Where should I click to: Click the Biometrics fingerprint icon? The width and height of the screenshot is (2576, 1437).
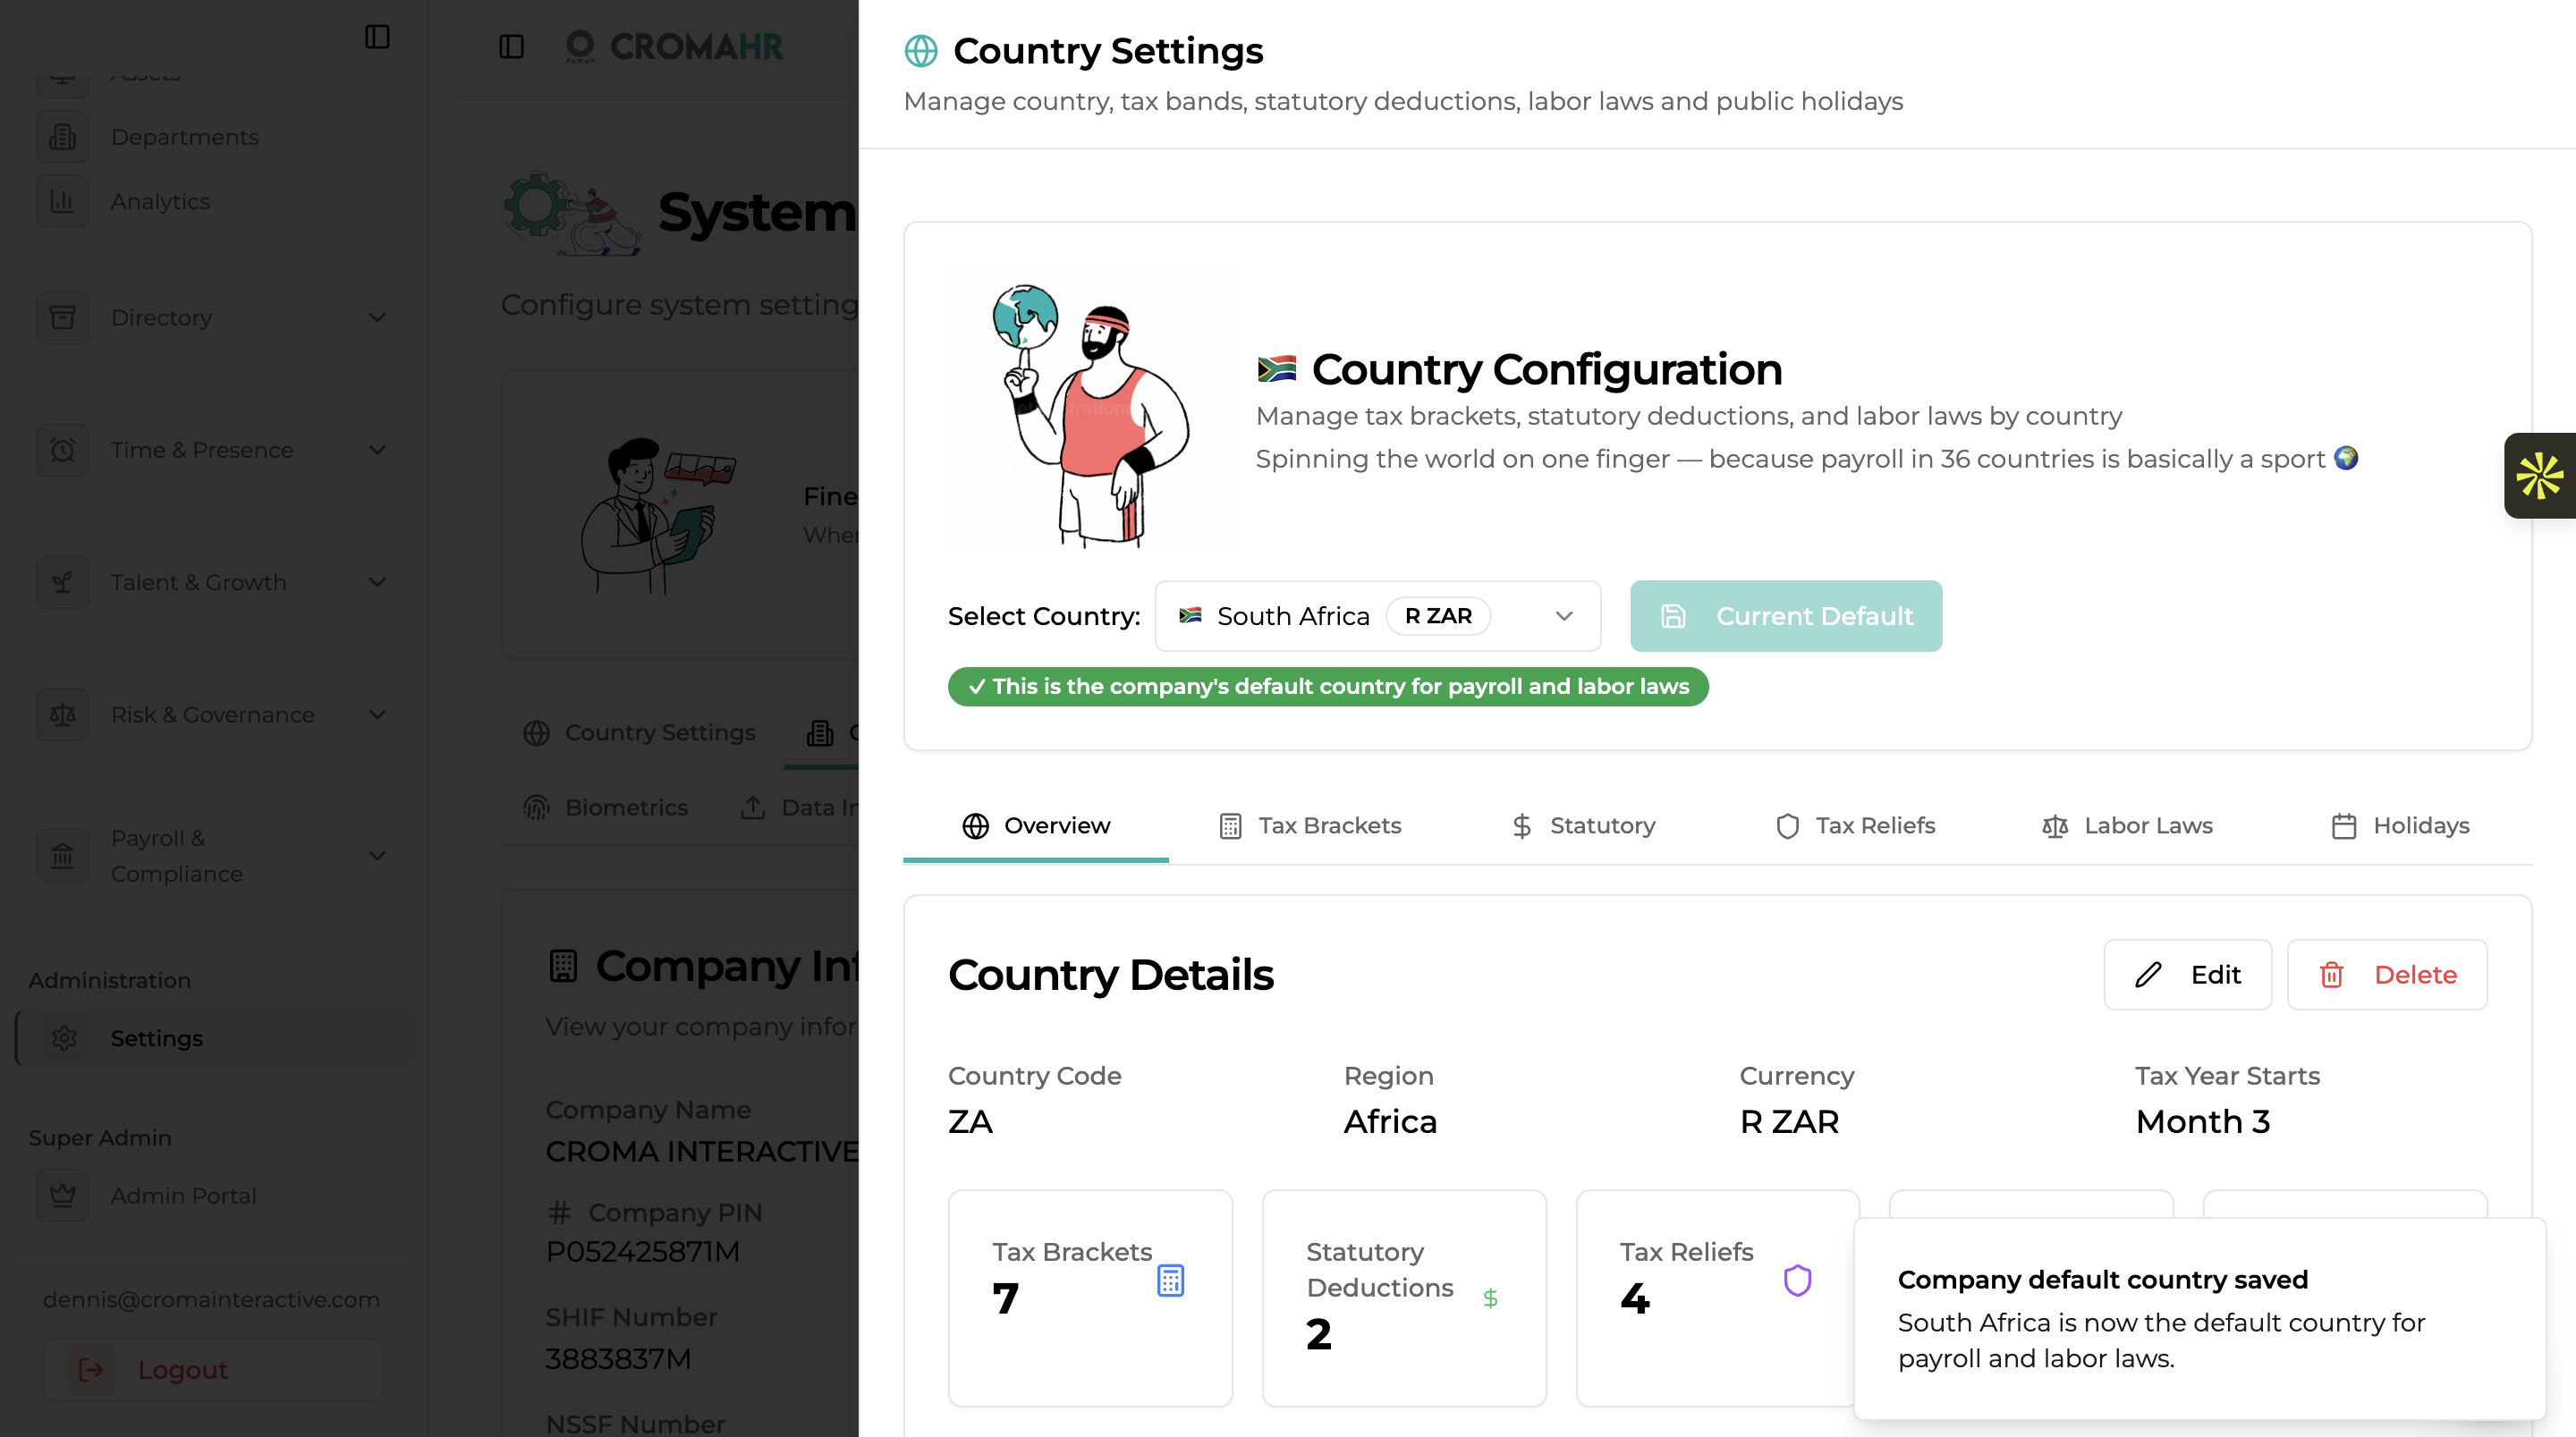536,807
